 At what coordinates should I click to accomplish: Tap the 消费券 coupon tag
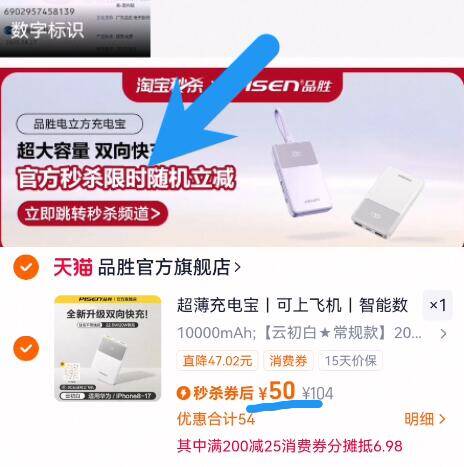pyautogui.click(x=288, y=361)
